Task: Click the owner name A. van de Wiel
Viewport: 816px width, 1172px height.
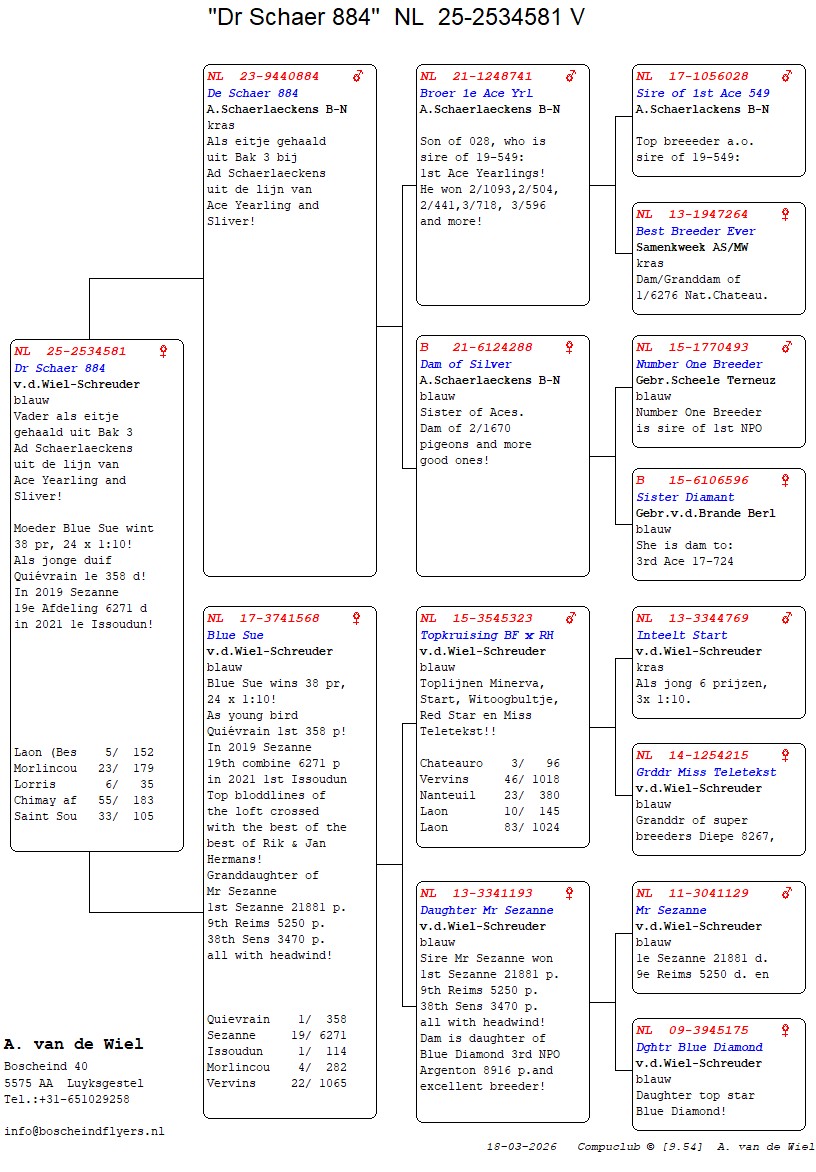Action: 73,1044
